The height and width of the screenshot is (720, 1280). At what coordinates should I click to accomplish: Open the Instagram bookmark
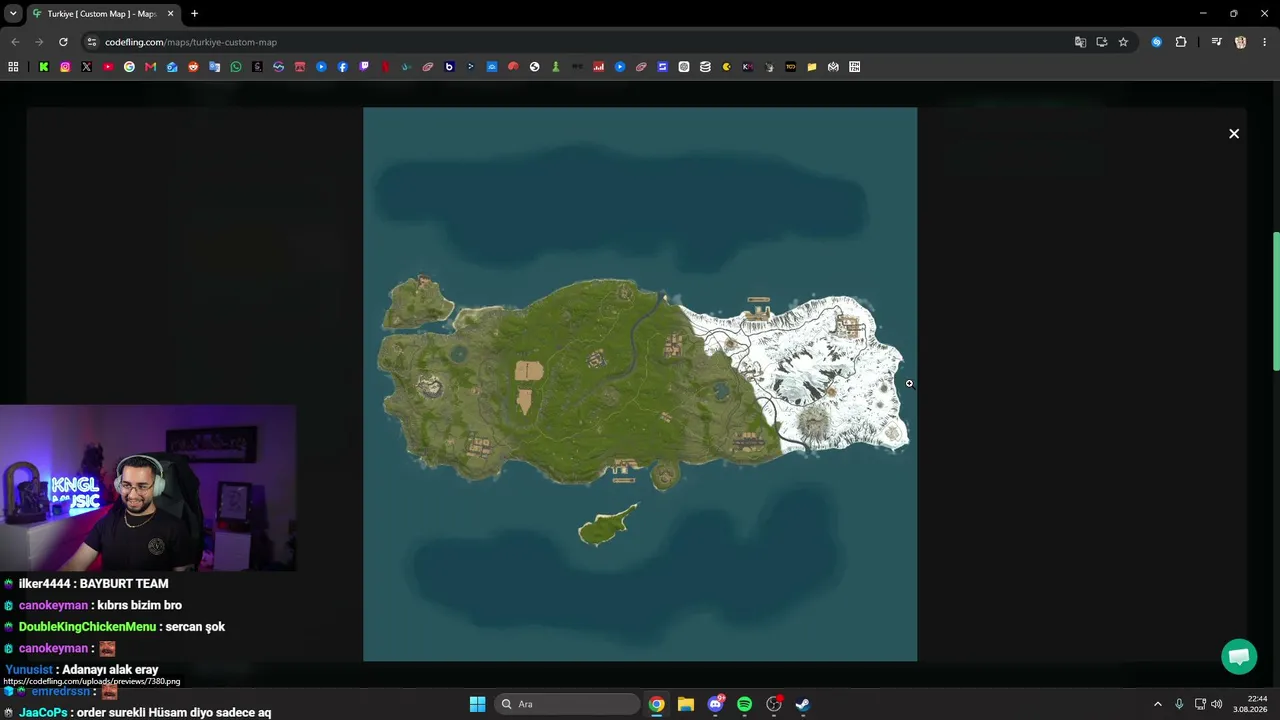point(65,67)
